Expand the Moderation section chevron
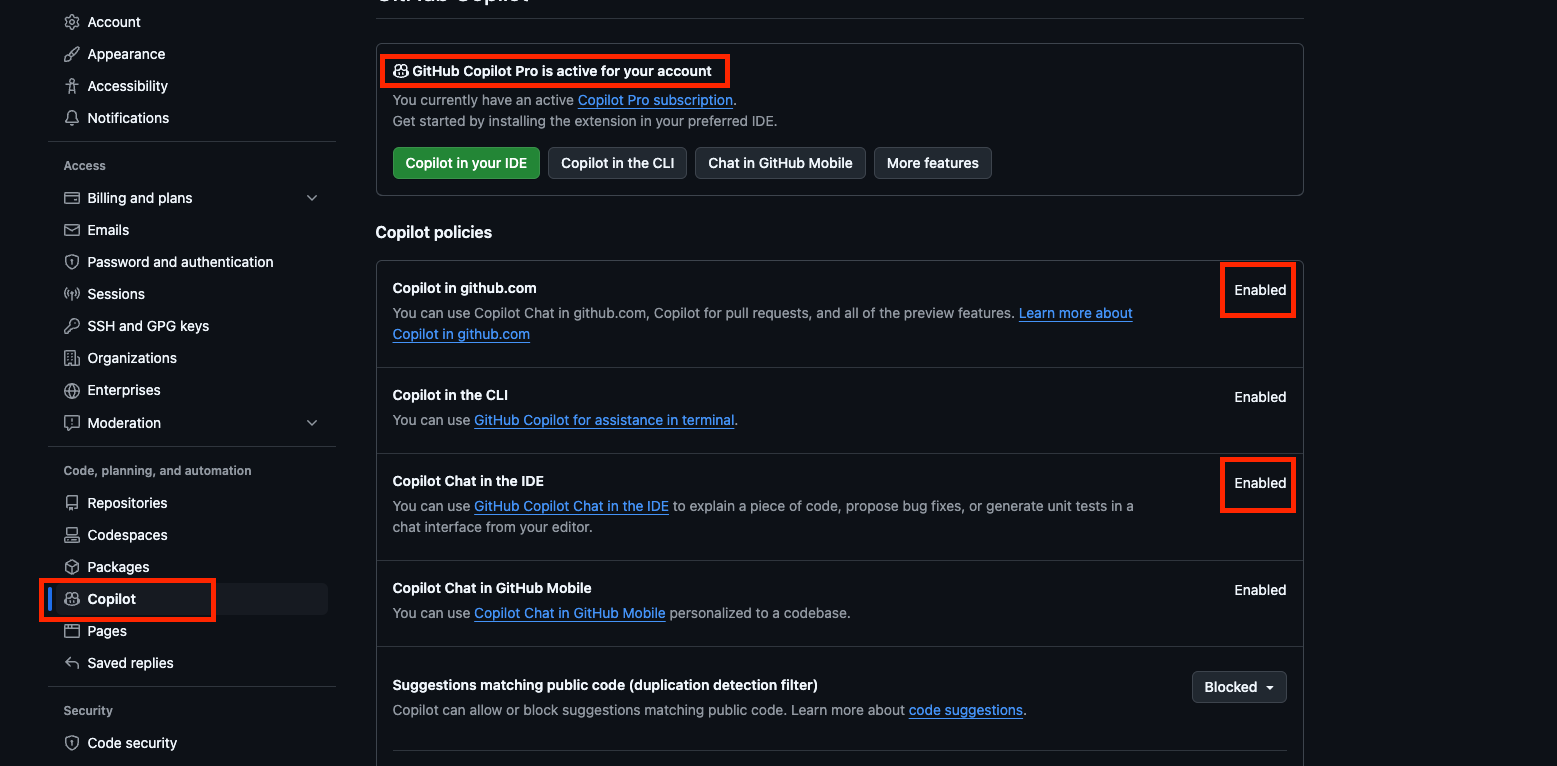1557x766 pixels. pyautogui.click(x=311, y=423)
